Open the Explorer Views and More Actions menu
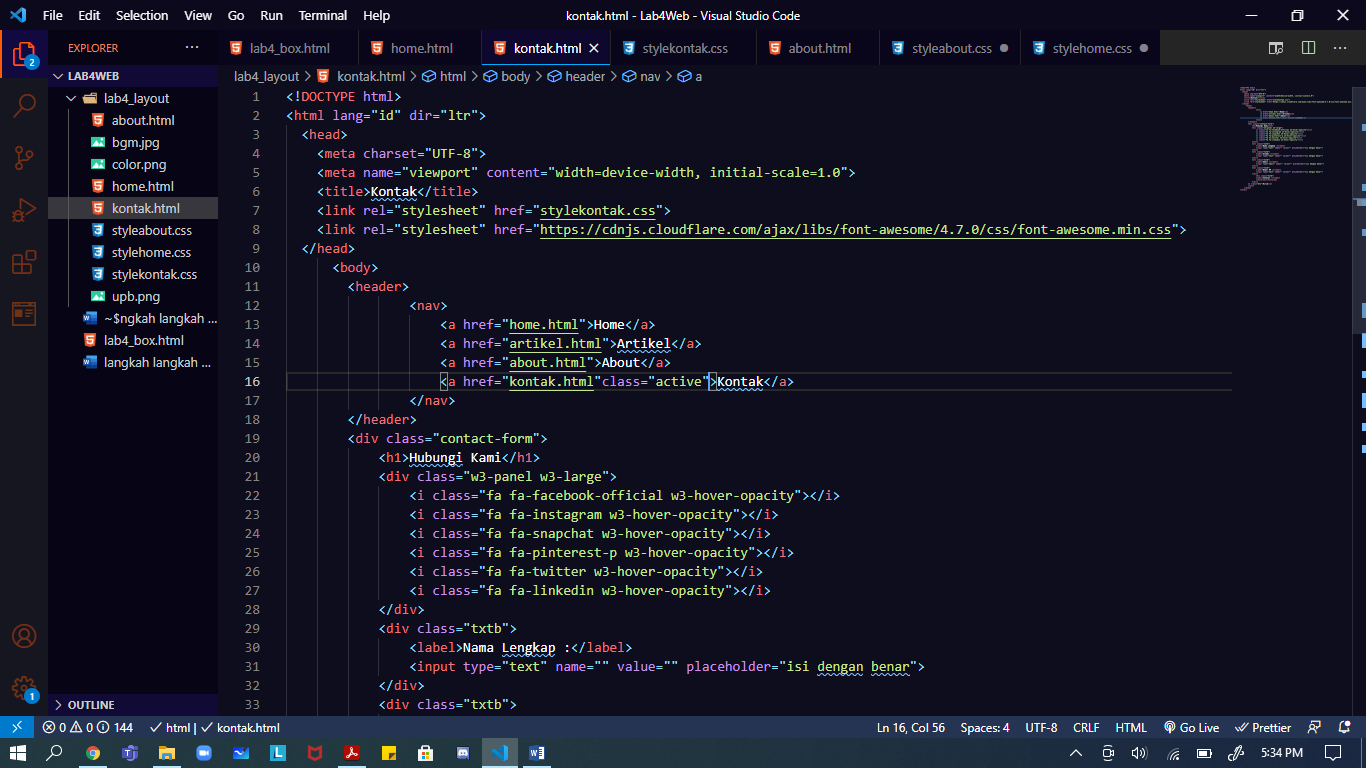The width and height of the screenshot is (1366, 768). point(193,47)
